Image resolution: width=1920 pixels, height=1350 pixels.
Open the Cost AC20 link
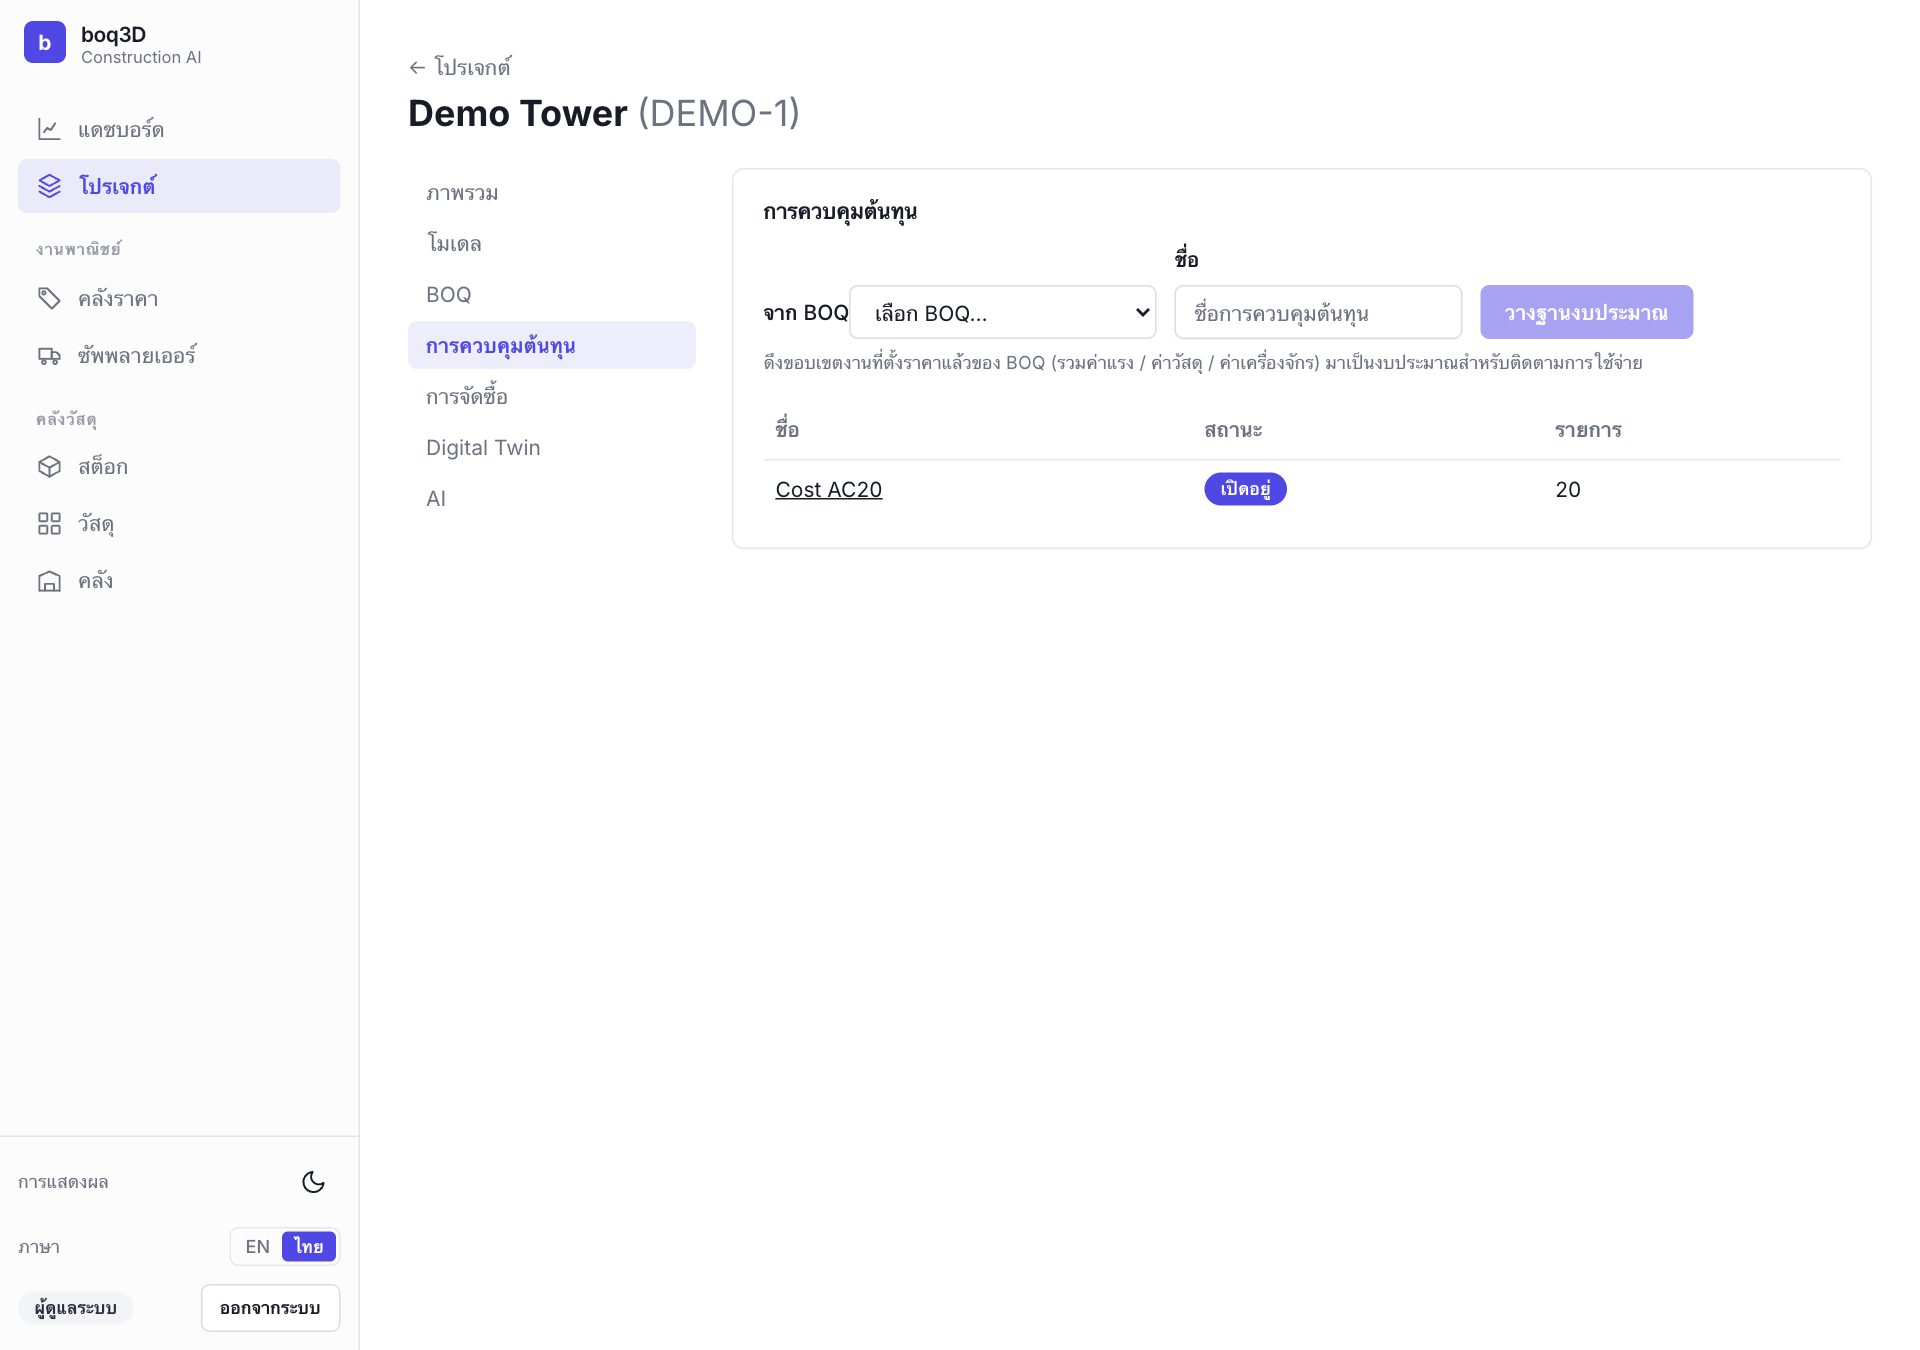pyautogui.click(x=829, y=489)
